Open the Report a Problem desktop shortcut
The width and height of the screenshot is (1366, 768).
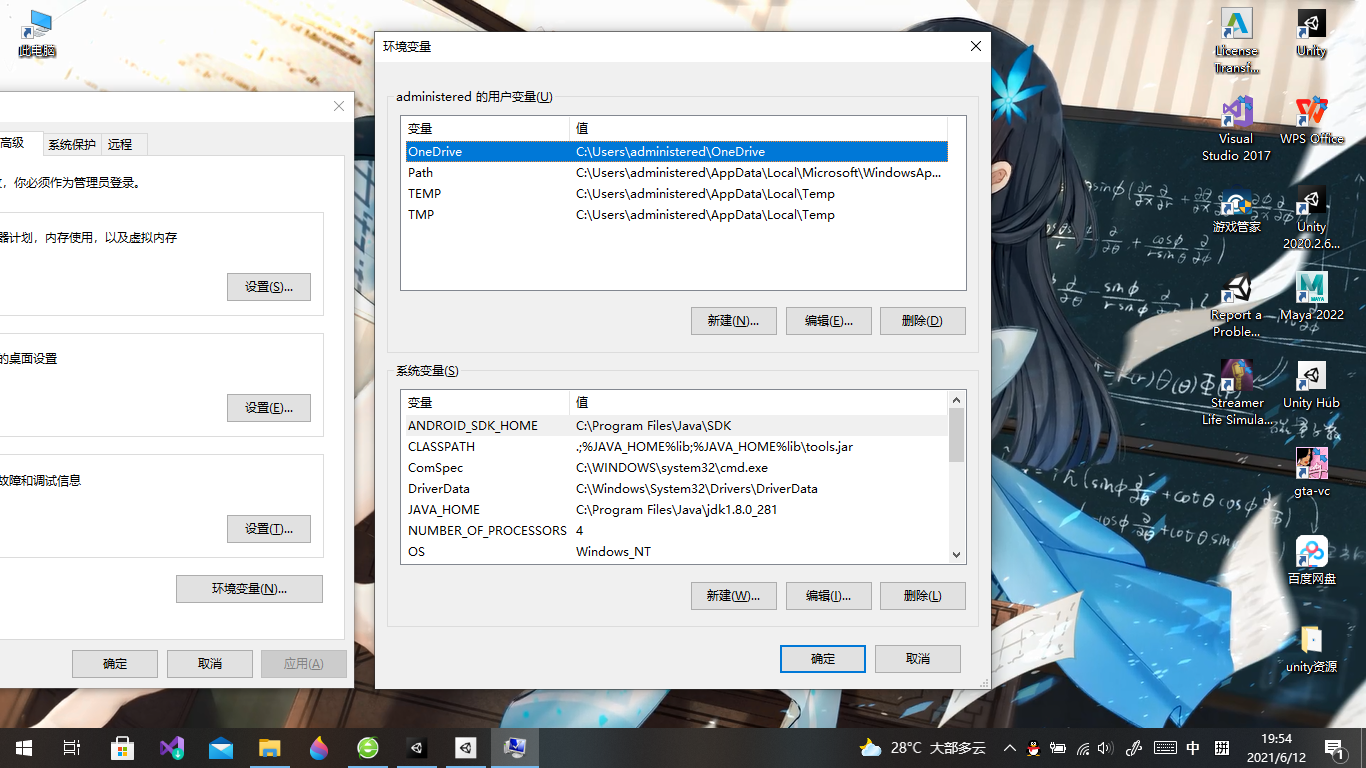click(1236, 305)
